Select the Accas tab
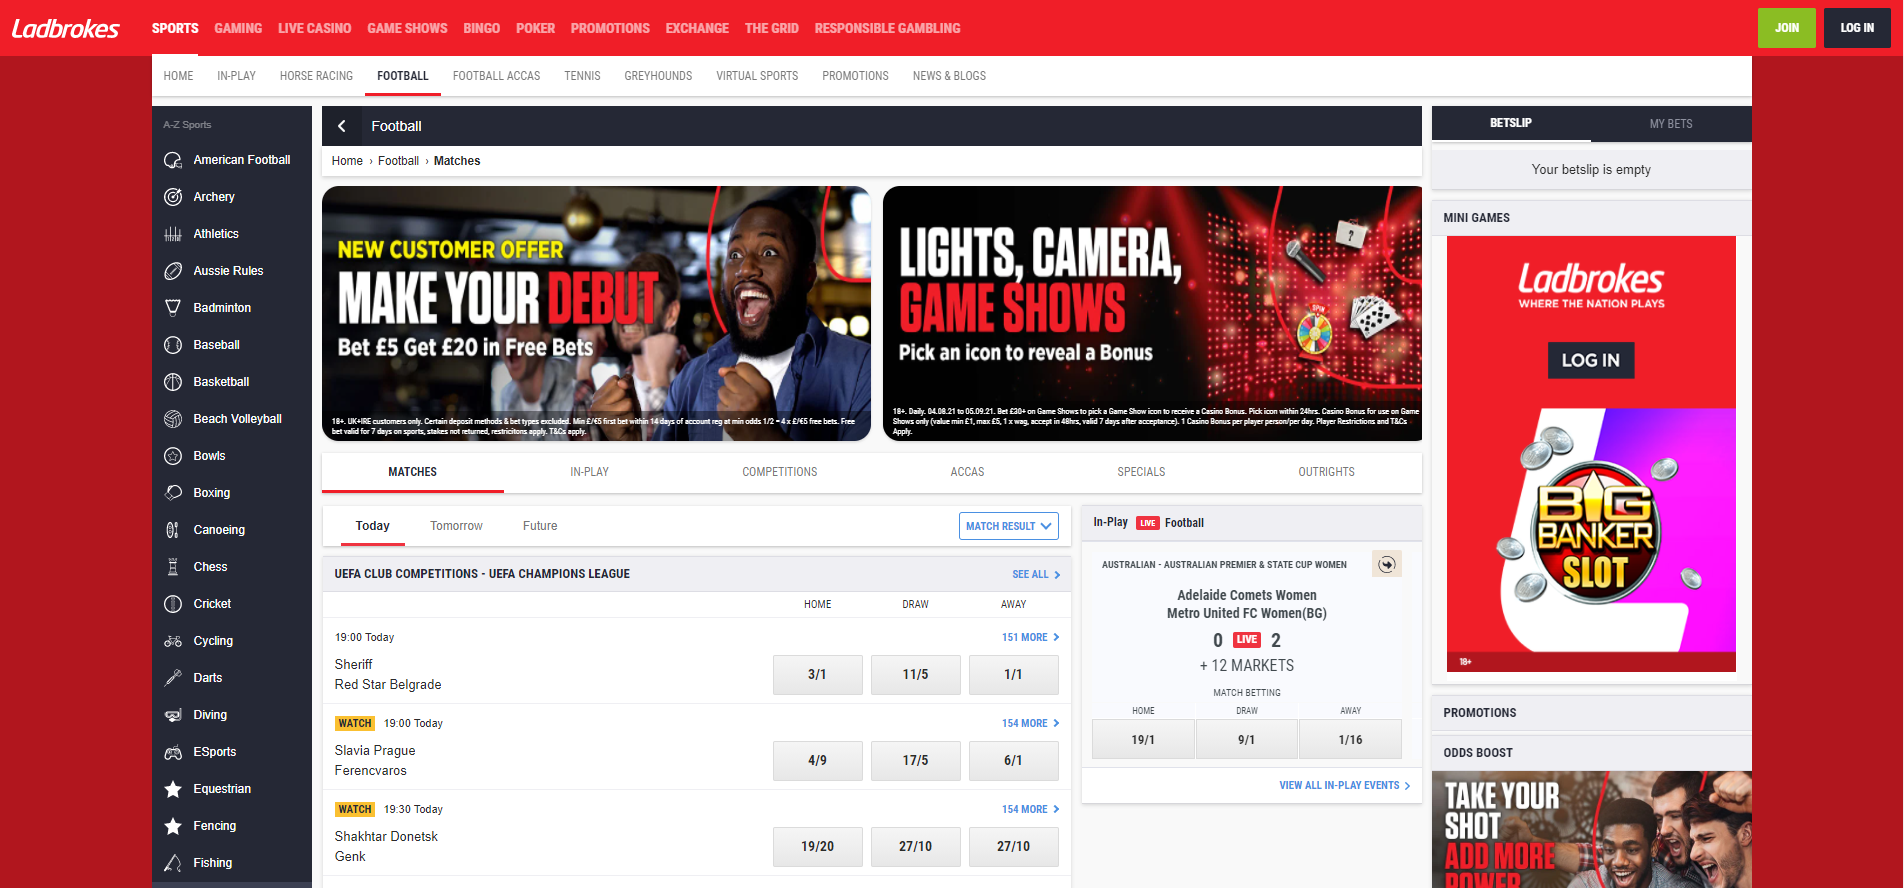The height and width of the screenshot is (888, 1904). 967,472
